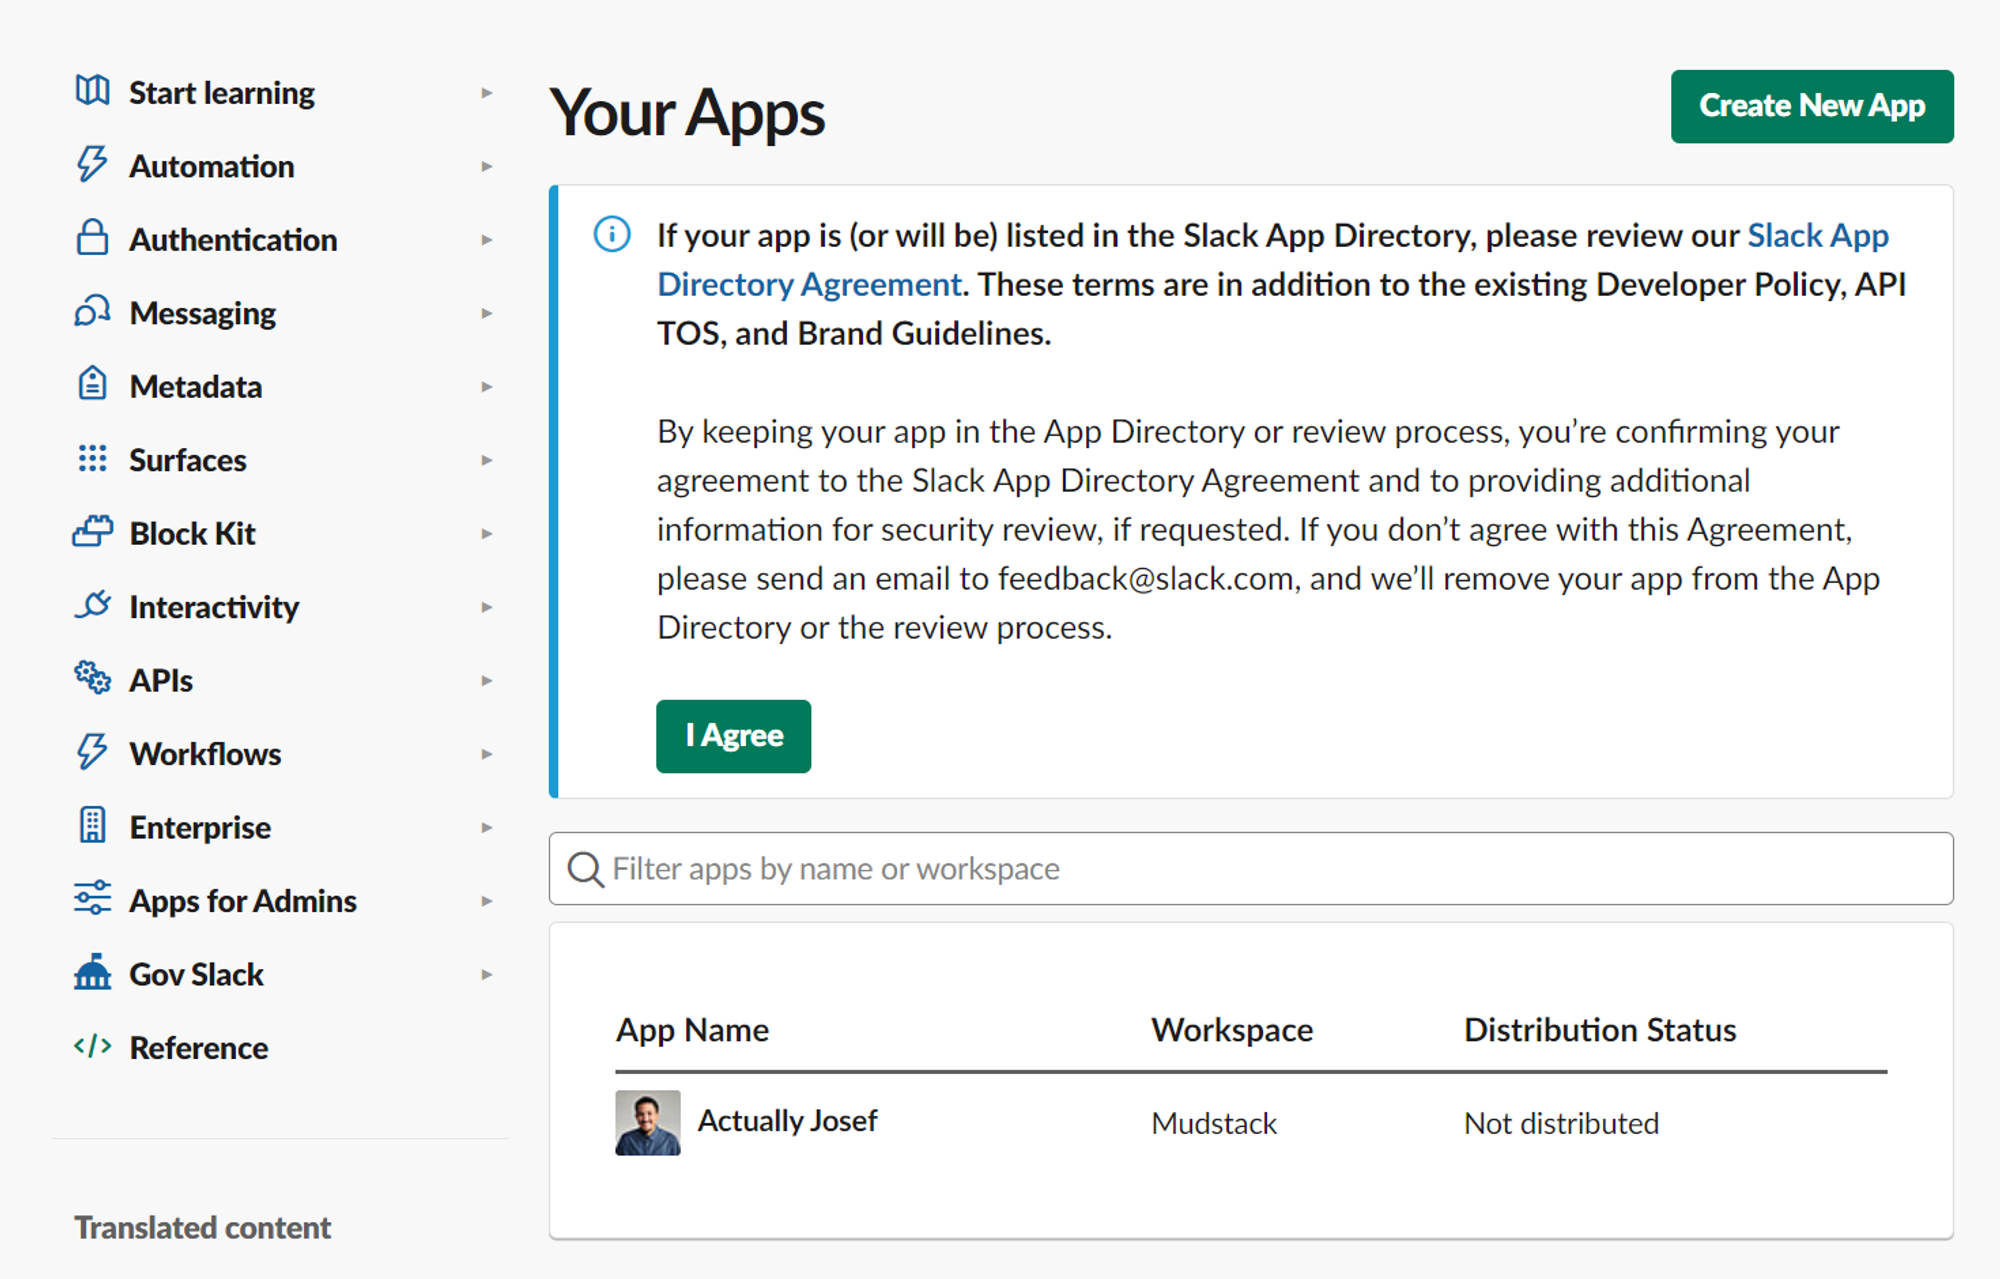Click the Block Kit blocks icon

click(x=91, y=532)
